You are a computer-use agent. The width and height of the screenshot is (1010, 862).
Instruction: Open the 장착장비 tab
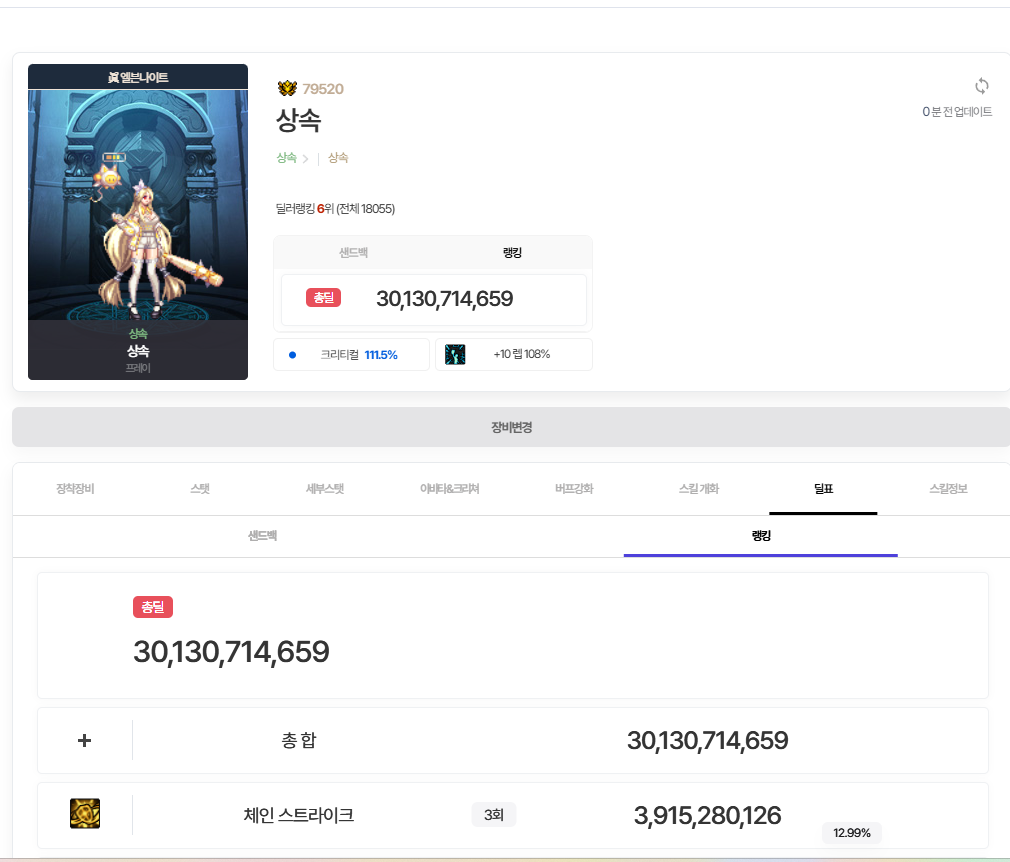75,489
